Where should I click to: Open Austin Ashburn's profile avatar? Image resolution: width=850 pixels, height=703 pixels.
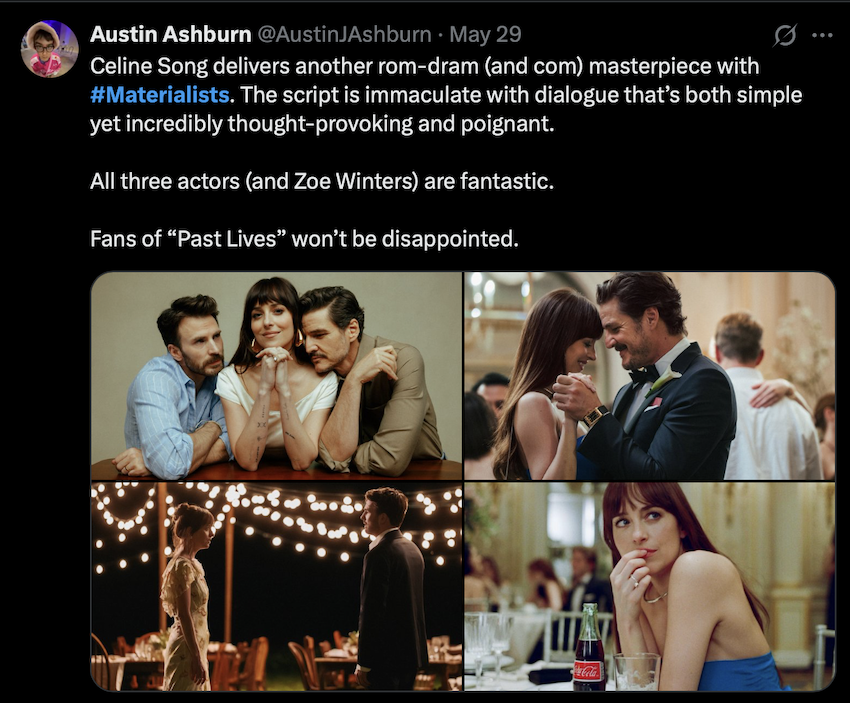pyautogui.click(x=49, y=49)
